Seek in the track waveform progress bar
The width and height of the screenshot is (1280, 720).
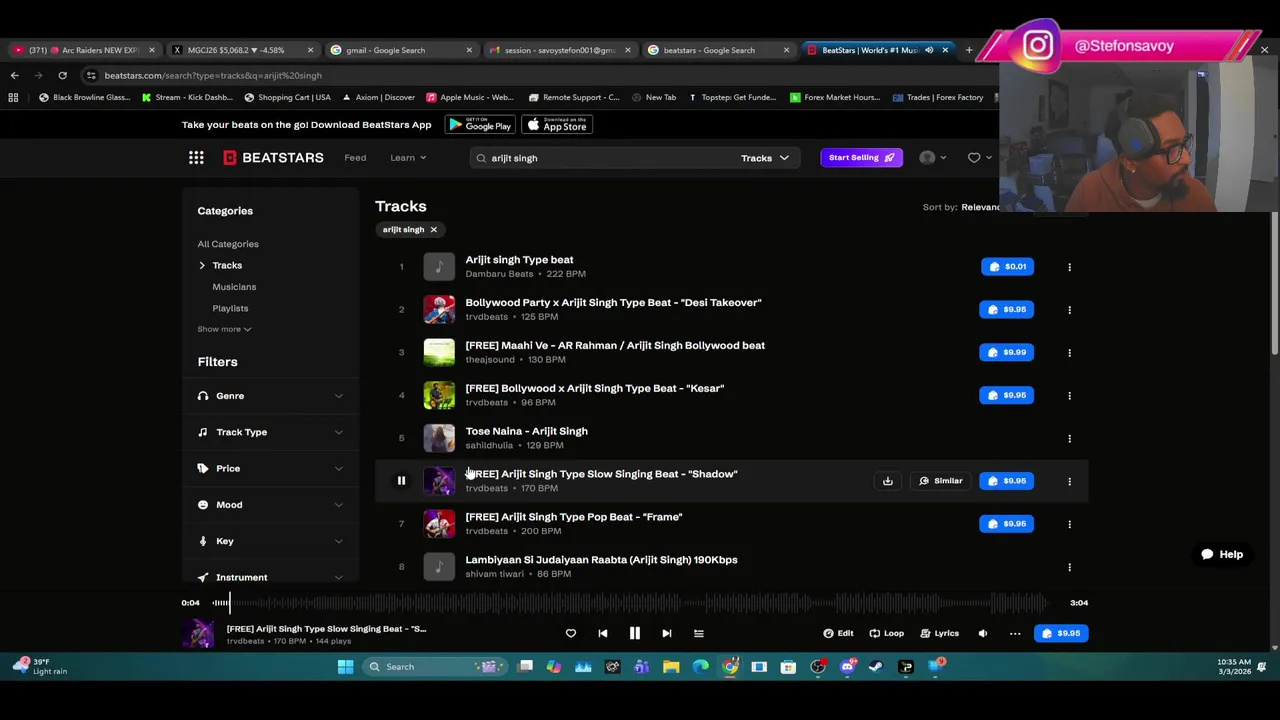tap(630, 603)
